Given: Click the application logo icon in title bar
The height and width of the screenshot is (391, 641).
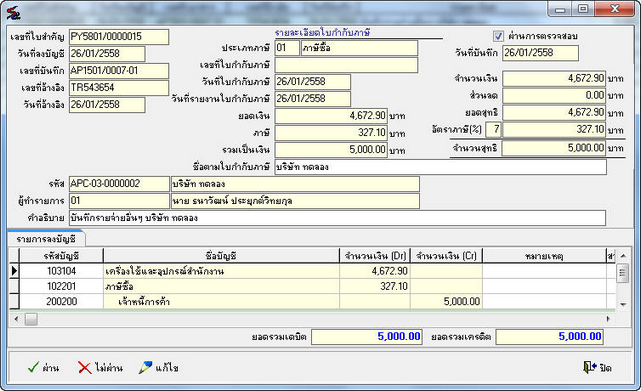Looking at the screenshot, I should click(13, 12).
